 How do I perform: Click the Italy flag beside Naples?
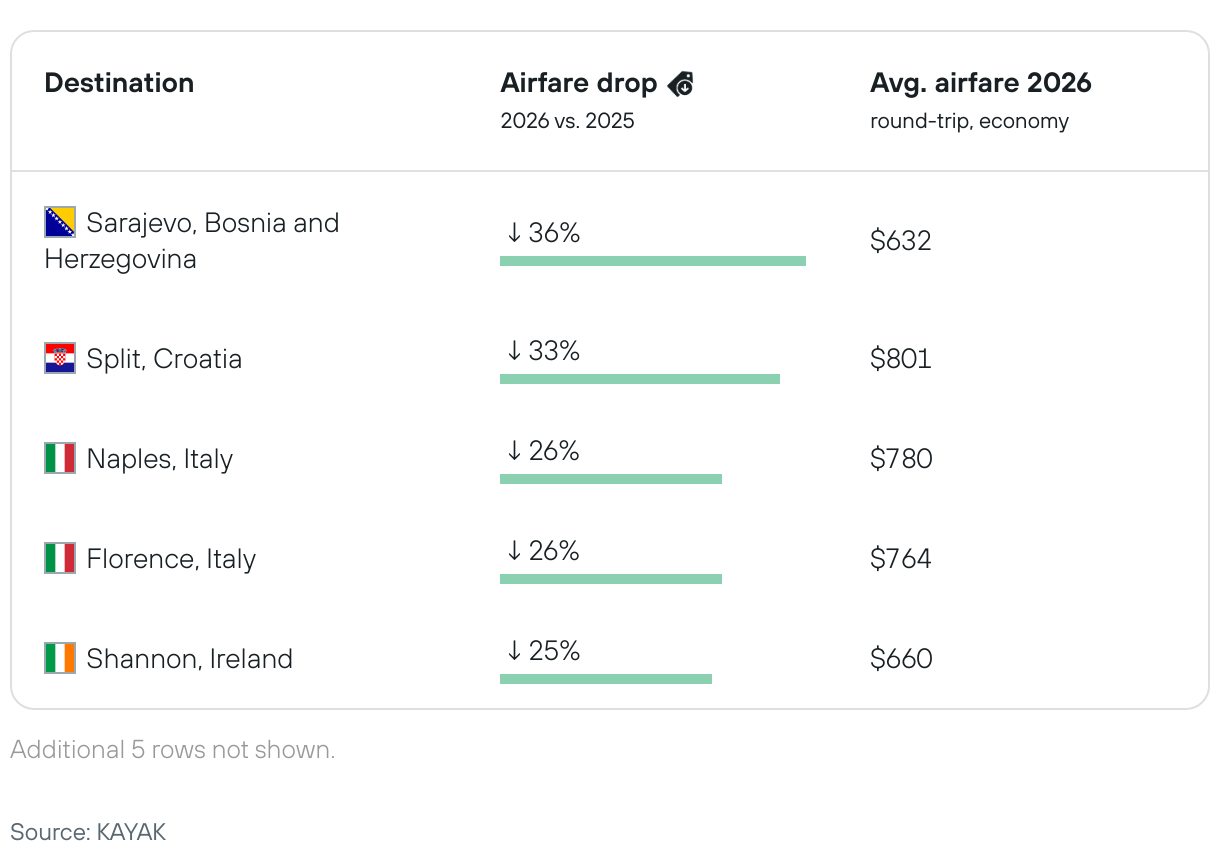point(60,458)
